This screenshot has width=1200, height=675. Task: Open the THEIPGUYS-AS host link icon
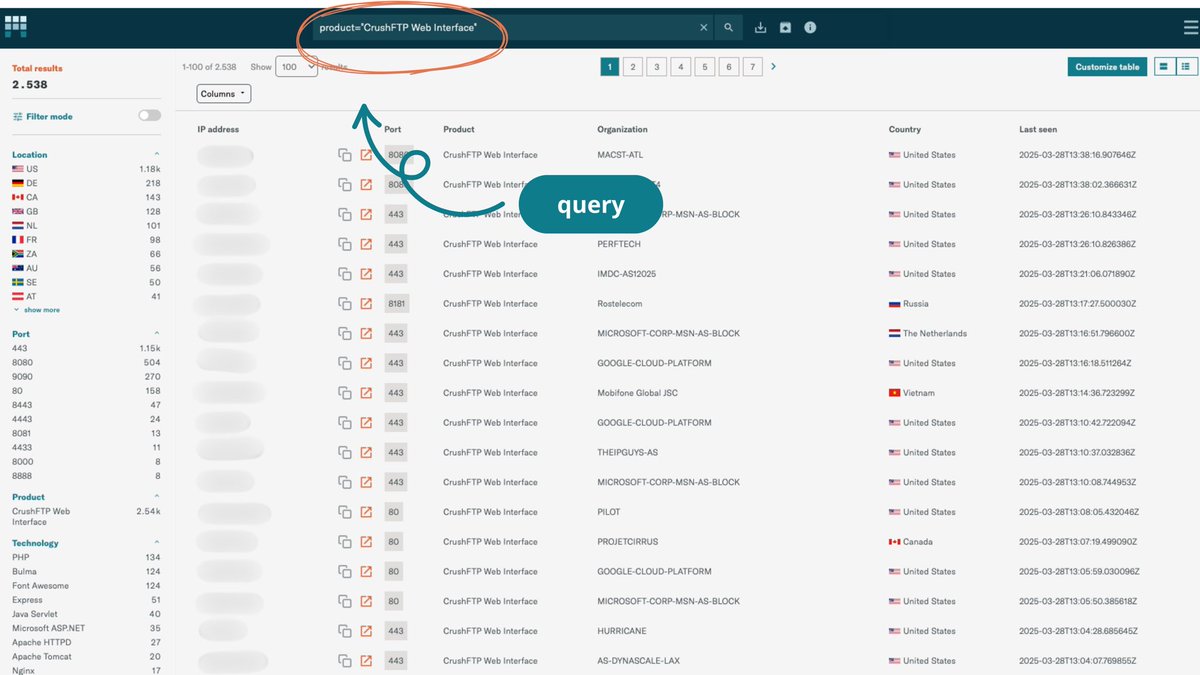point(366,453)
